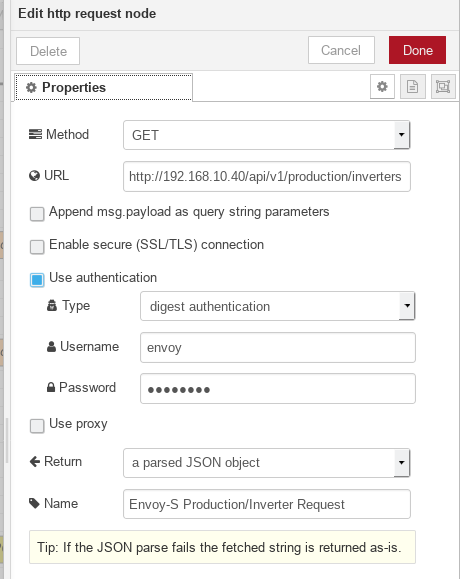Click the Type label
The height and width of the screenshot is (579, 460).
(x=76, y=306)
